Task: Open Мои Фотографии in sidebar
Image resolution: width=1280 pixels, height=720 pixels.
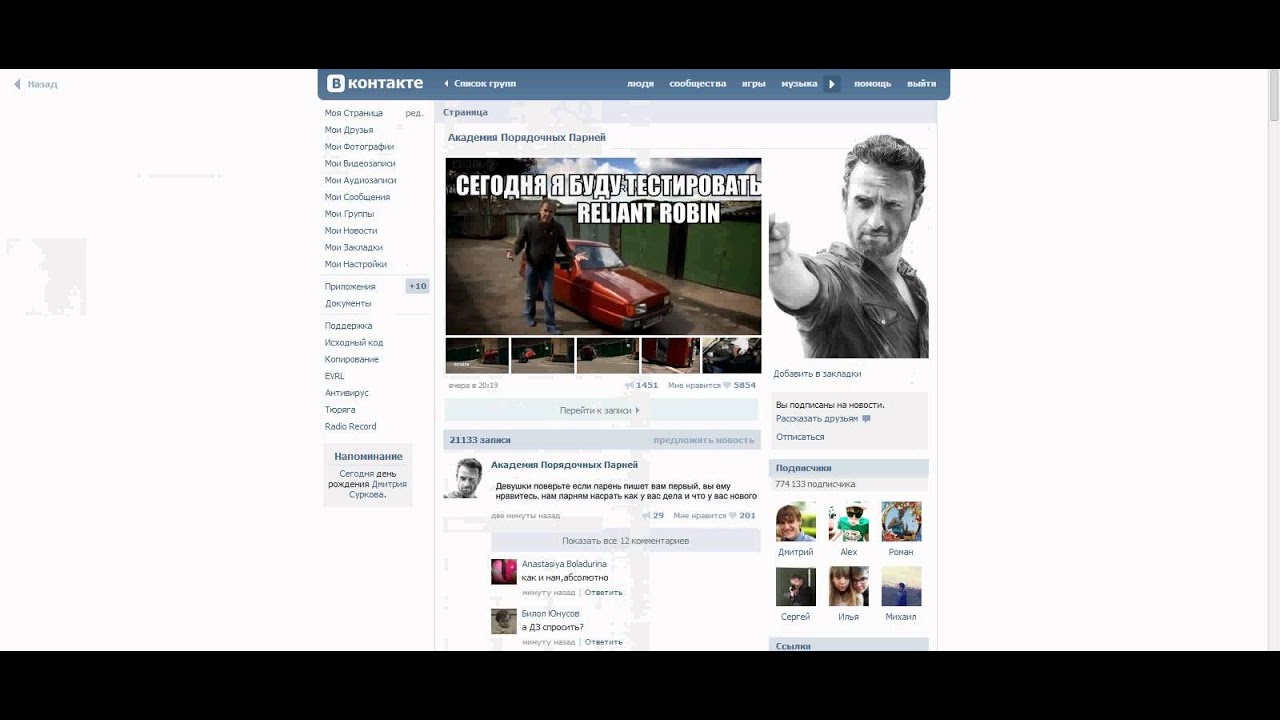Action: 359,147
